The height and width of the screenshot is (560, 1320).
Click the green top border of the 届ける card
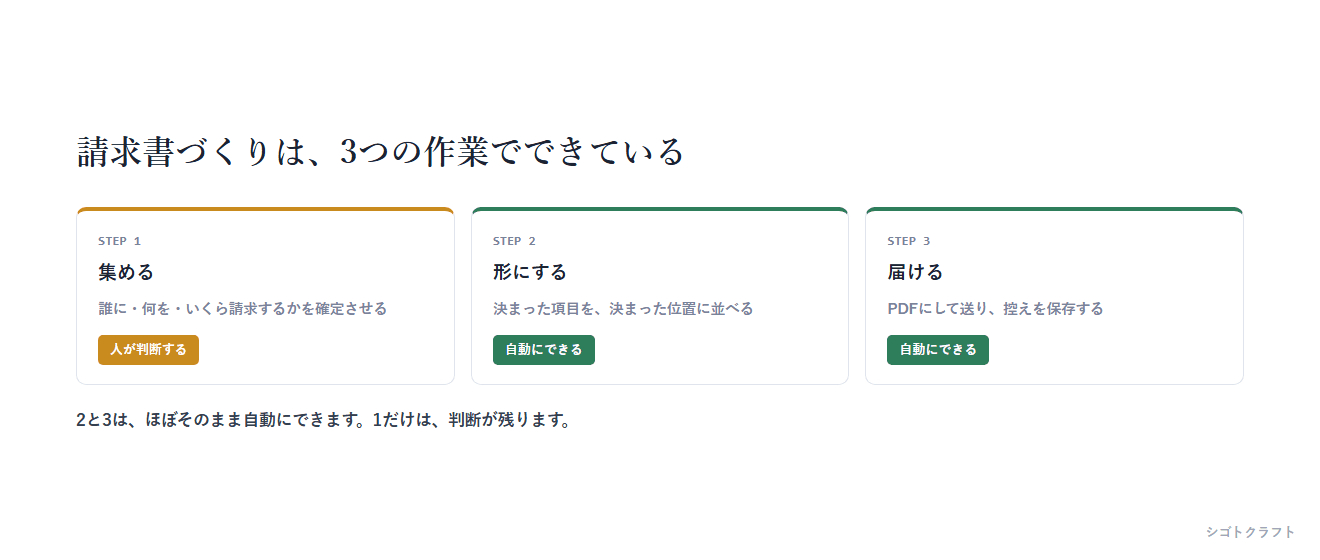click(1054, 209)
